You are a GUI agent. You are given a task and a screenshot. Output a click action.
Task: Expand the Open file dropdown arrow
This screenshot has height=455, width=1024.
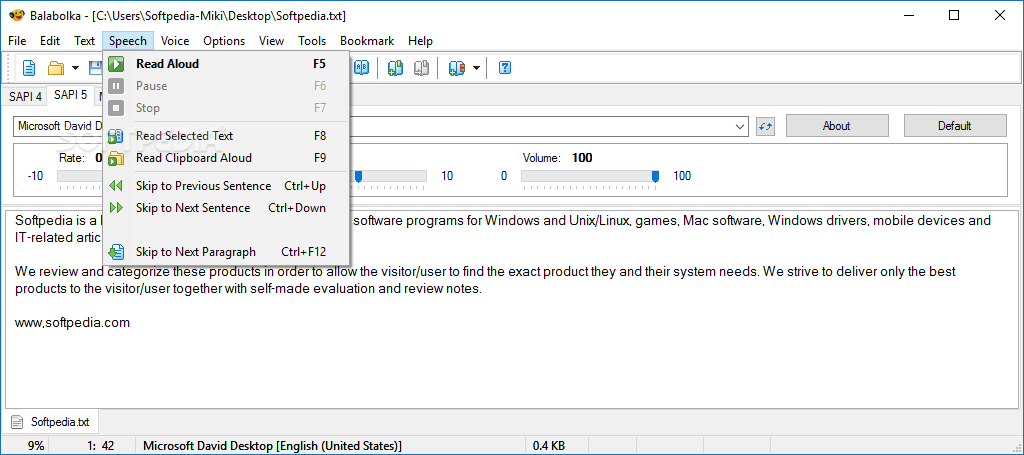pos(75,67)
